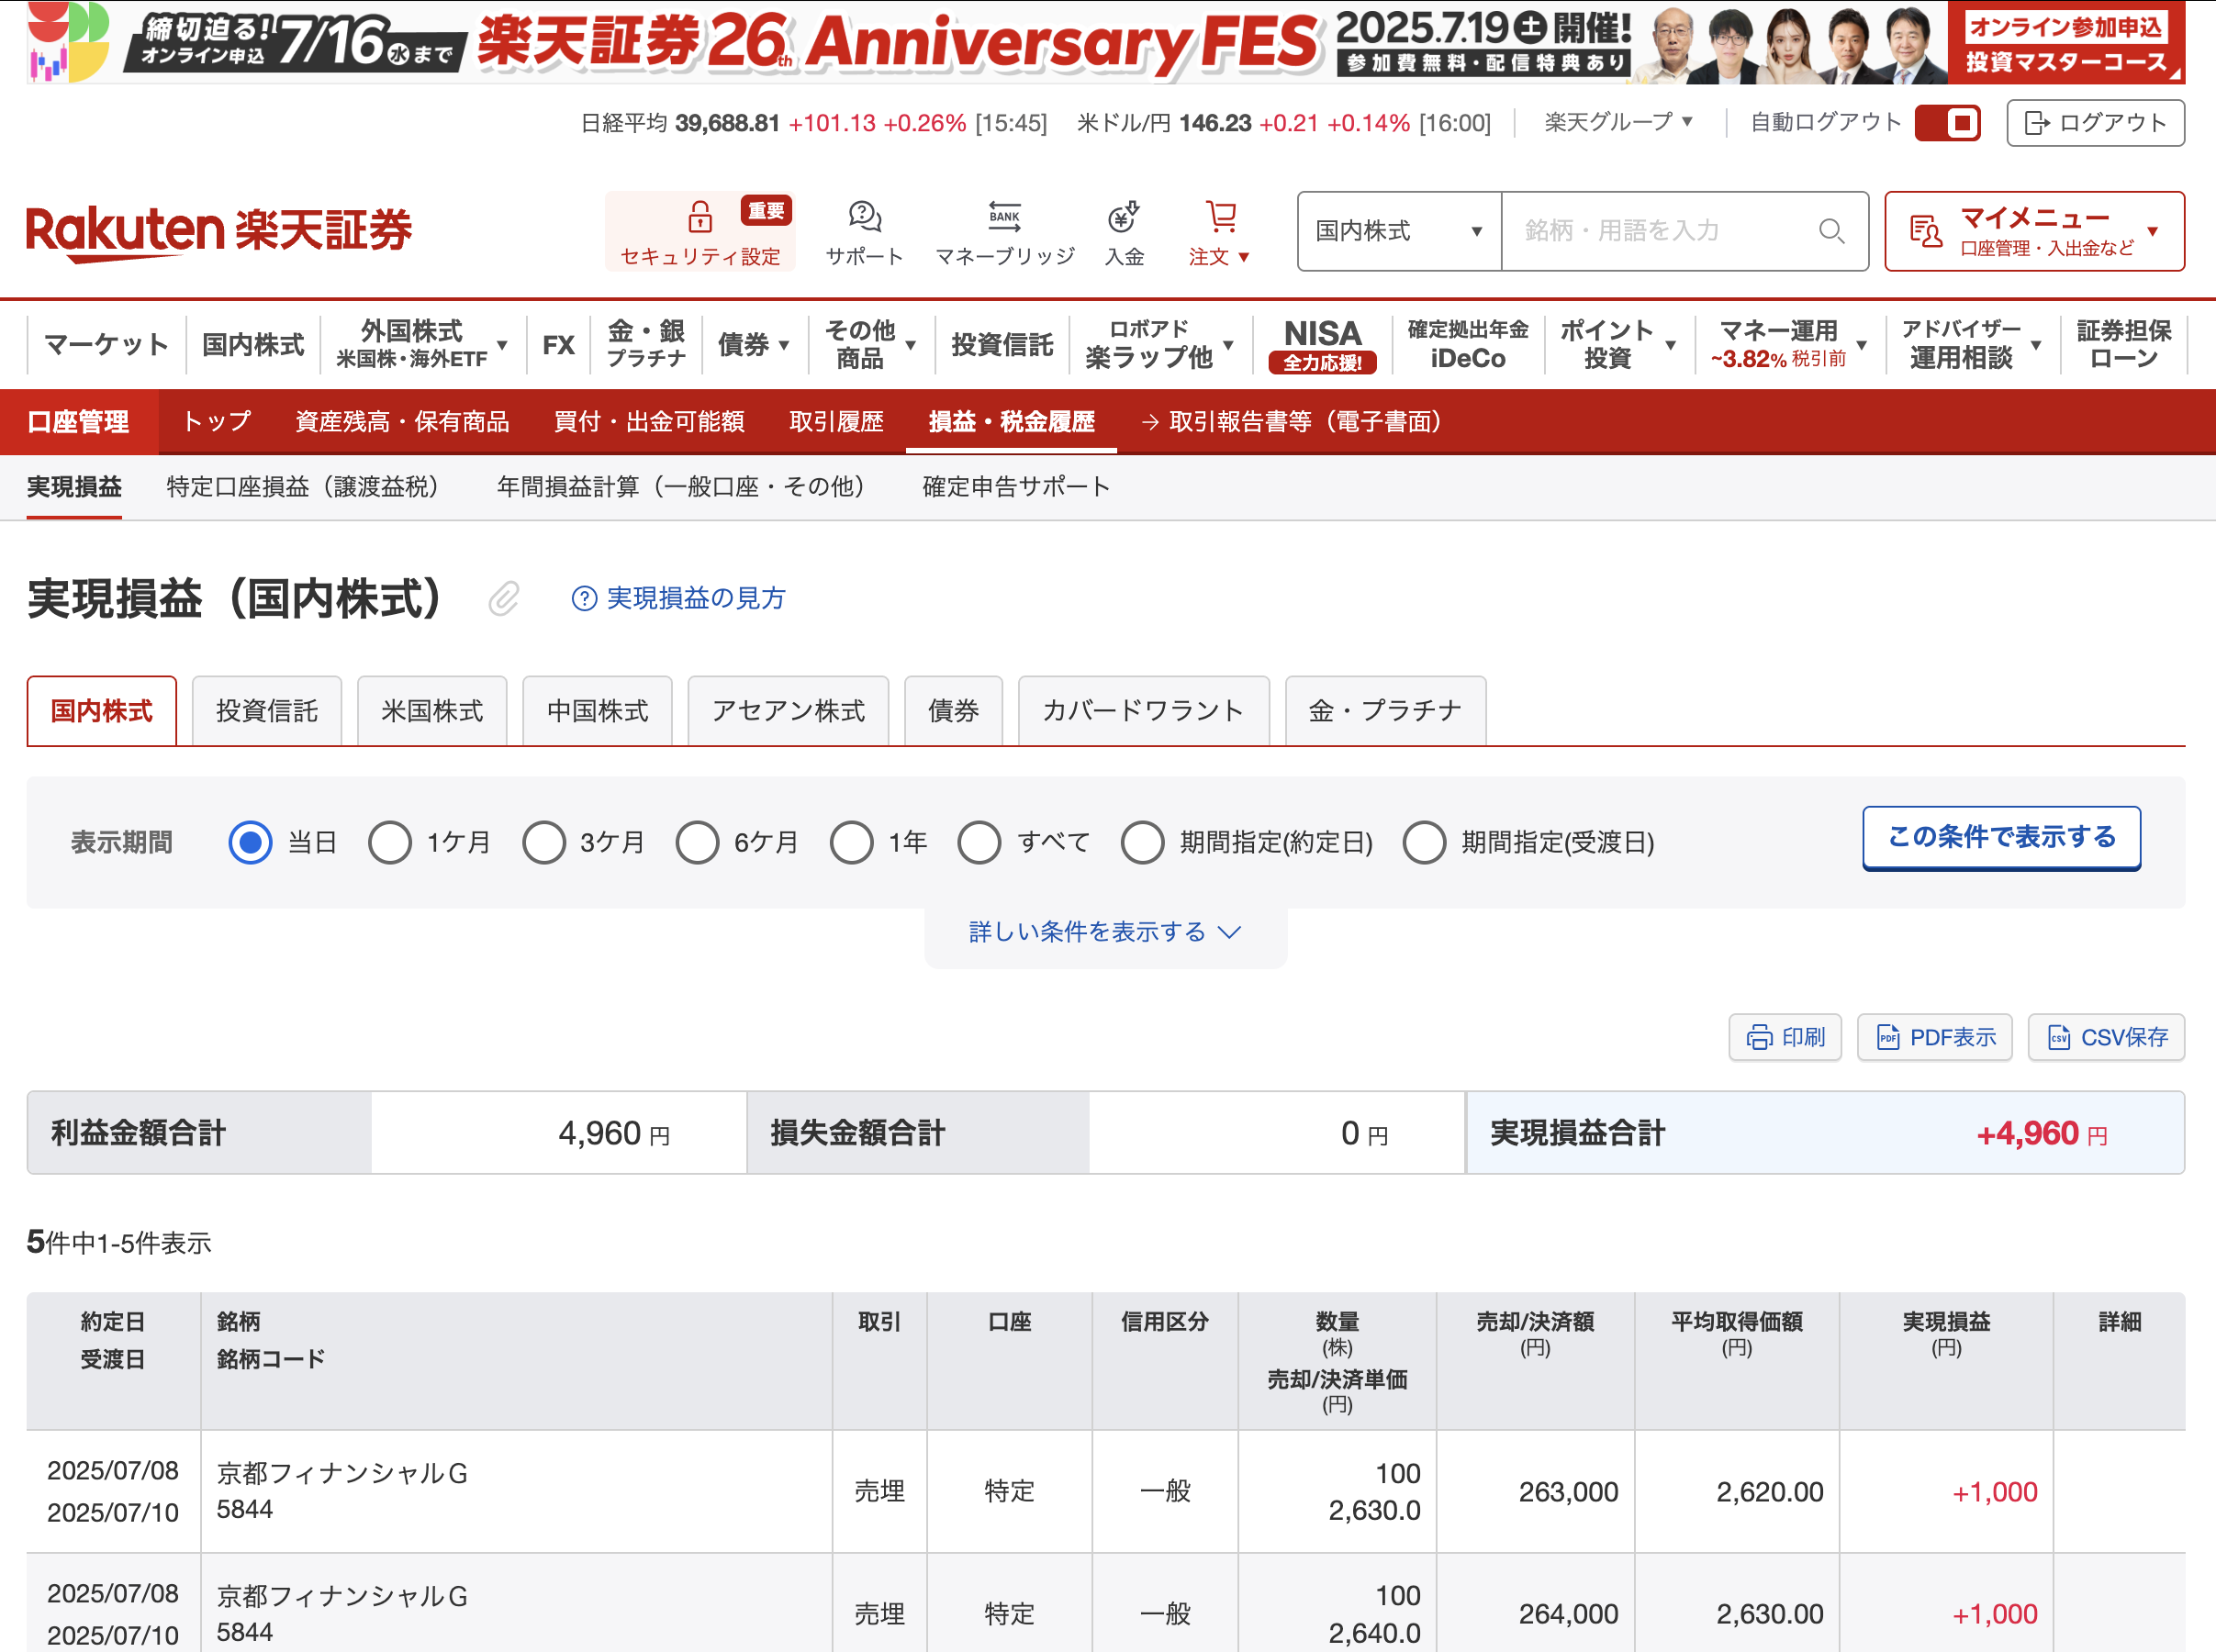
Task: Open FX nav item
Action: [x=558, y=344]
